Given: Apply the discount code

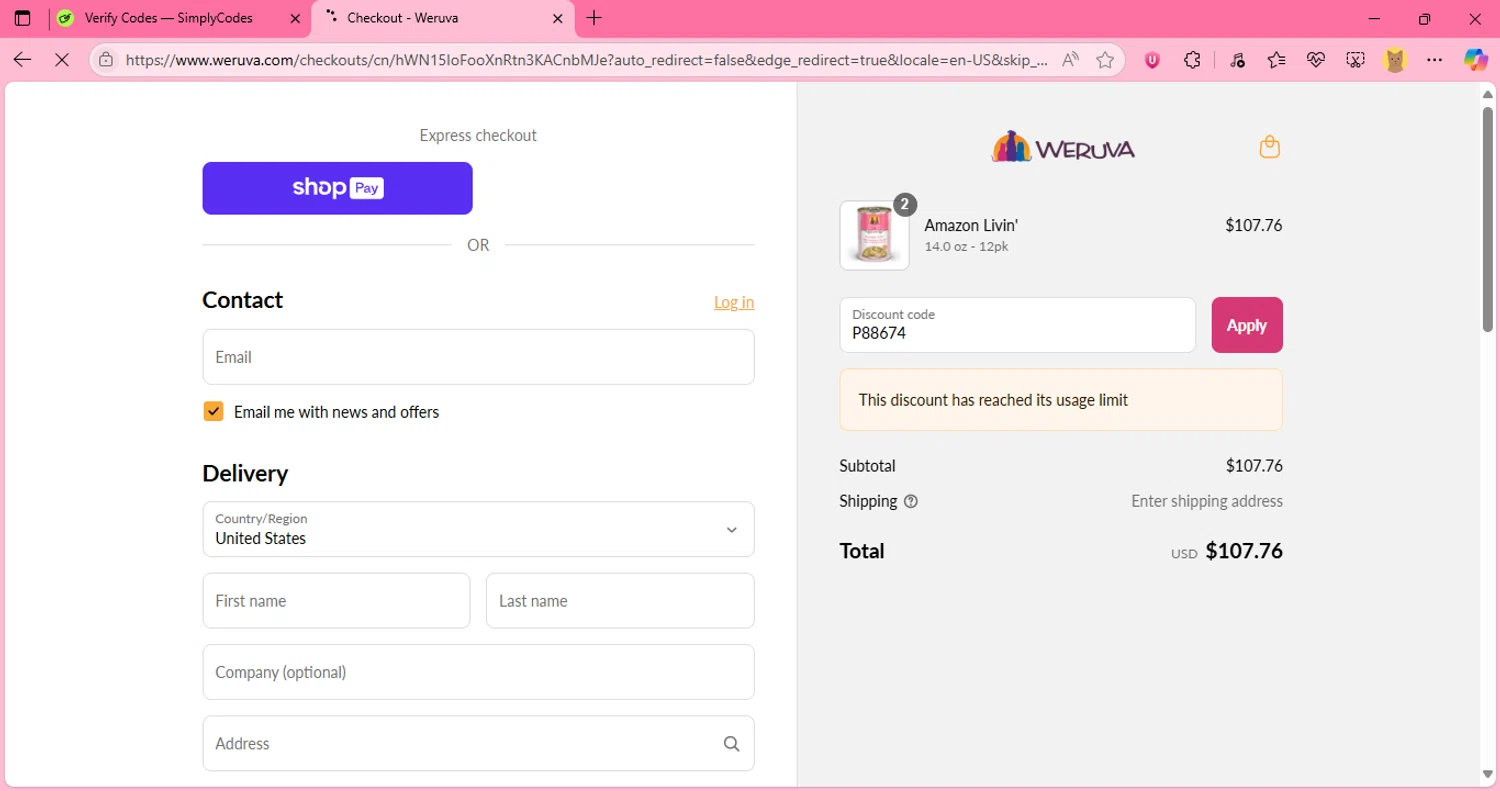Looking at the screenshot, I should pos(1247,325).
